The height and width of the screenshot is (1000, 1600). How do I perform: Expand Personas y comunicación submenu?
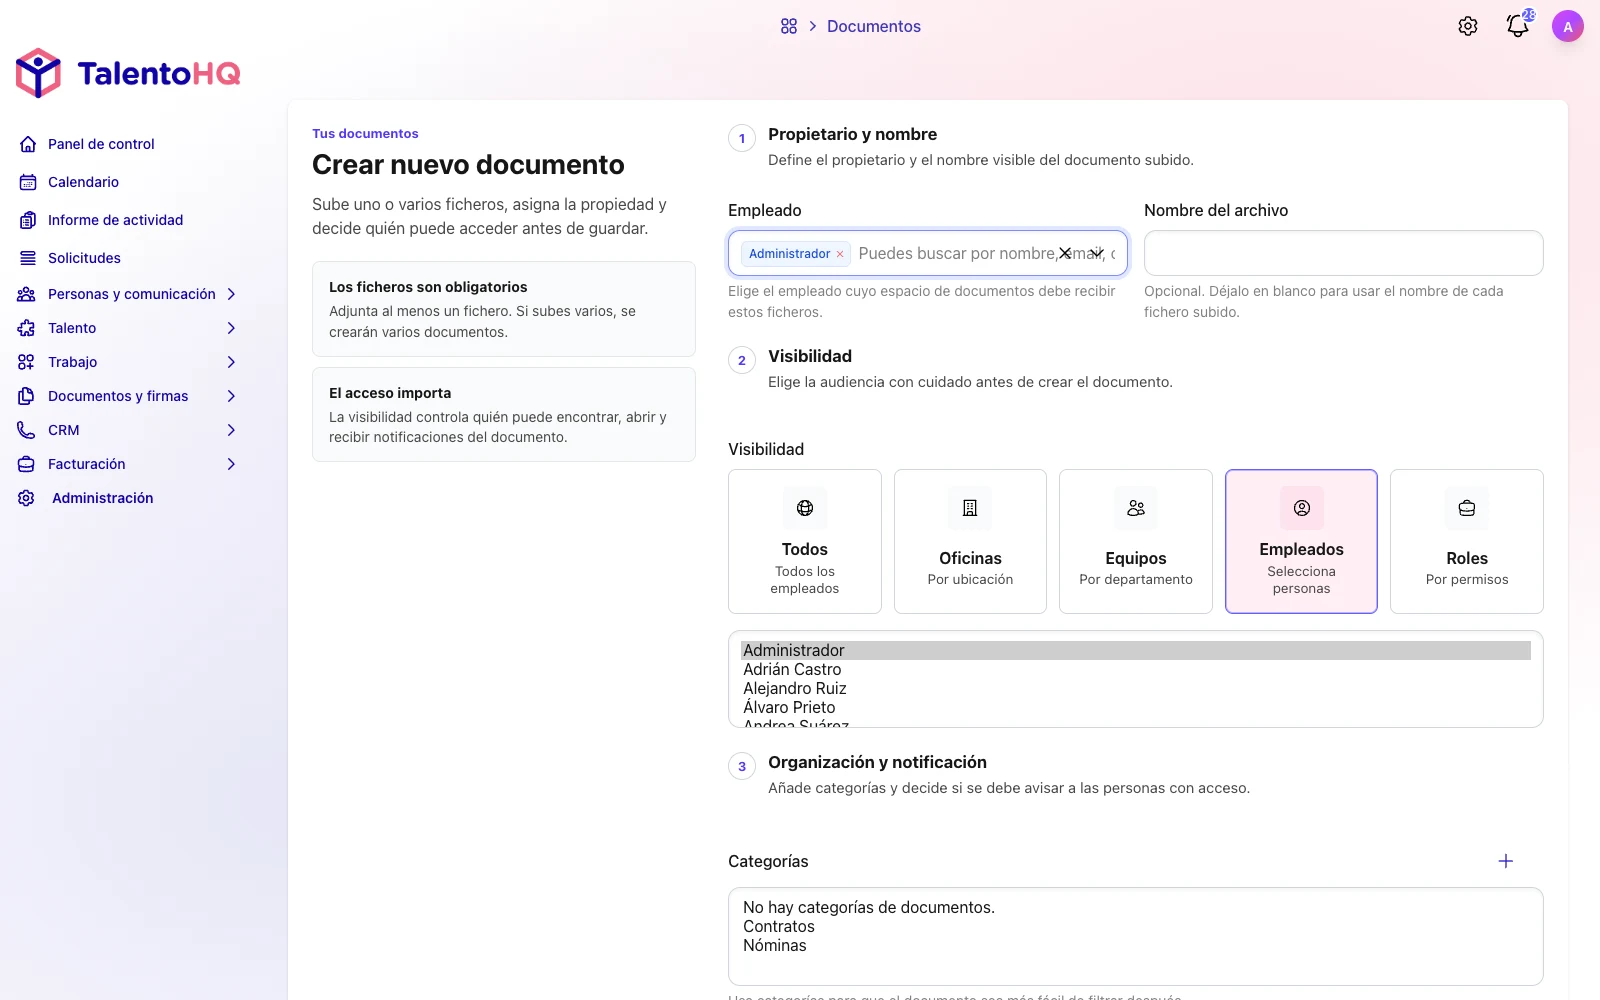(x=231, y=294)
